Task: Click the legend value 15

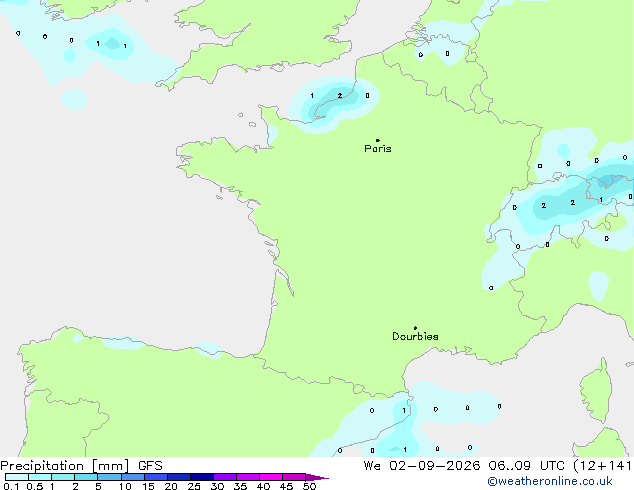Action: [x=148, y=486]
